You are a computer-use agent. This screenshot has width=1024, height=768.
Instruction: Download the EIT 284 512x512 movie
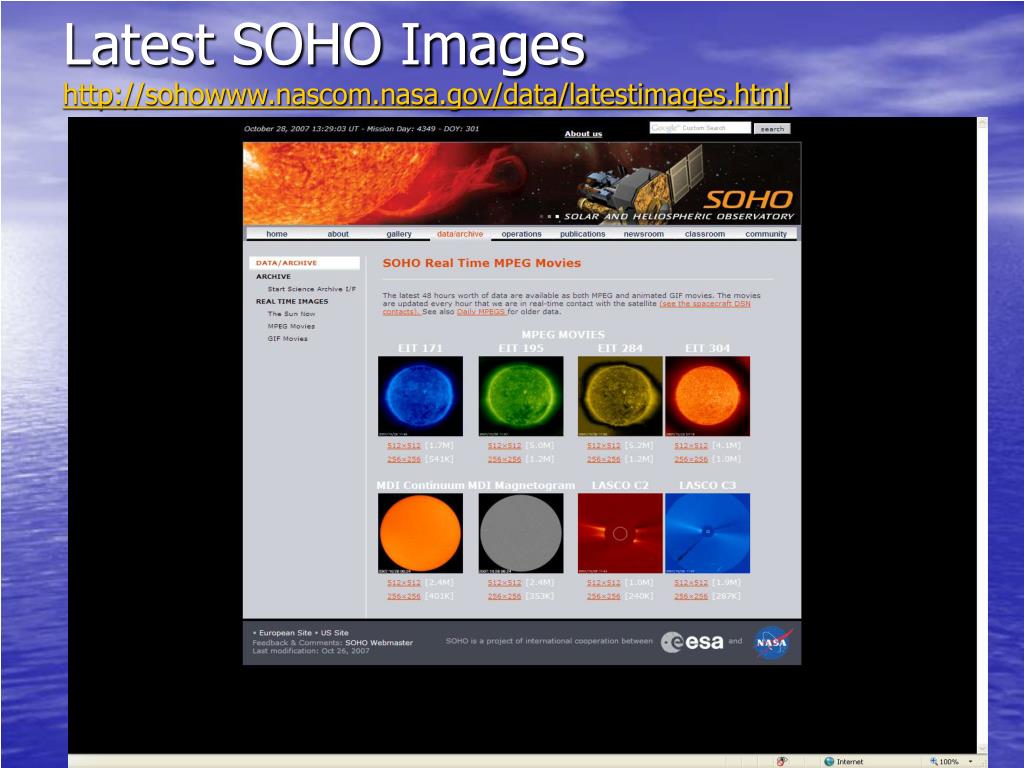coord(603,445)
